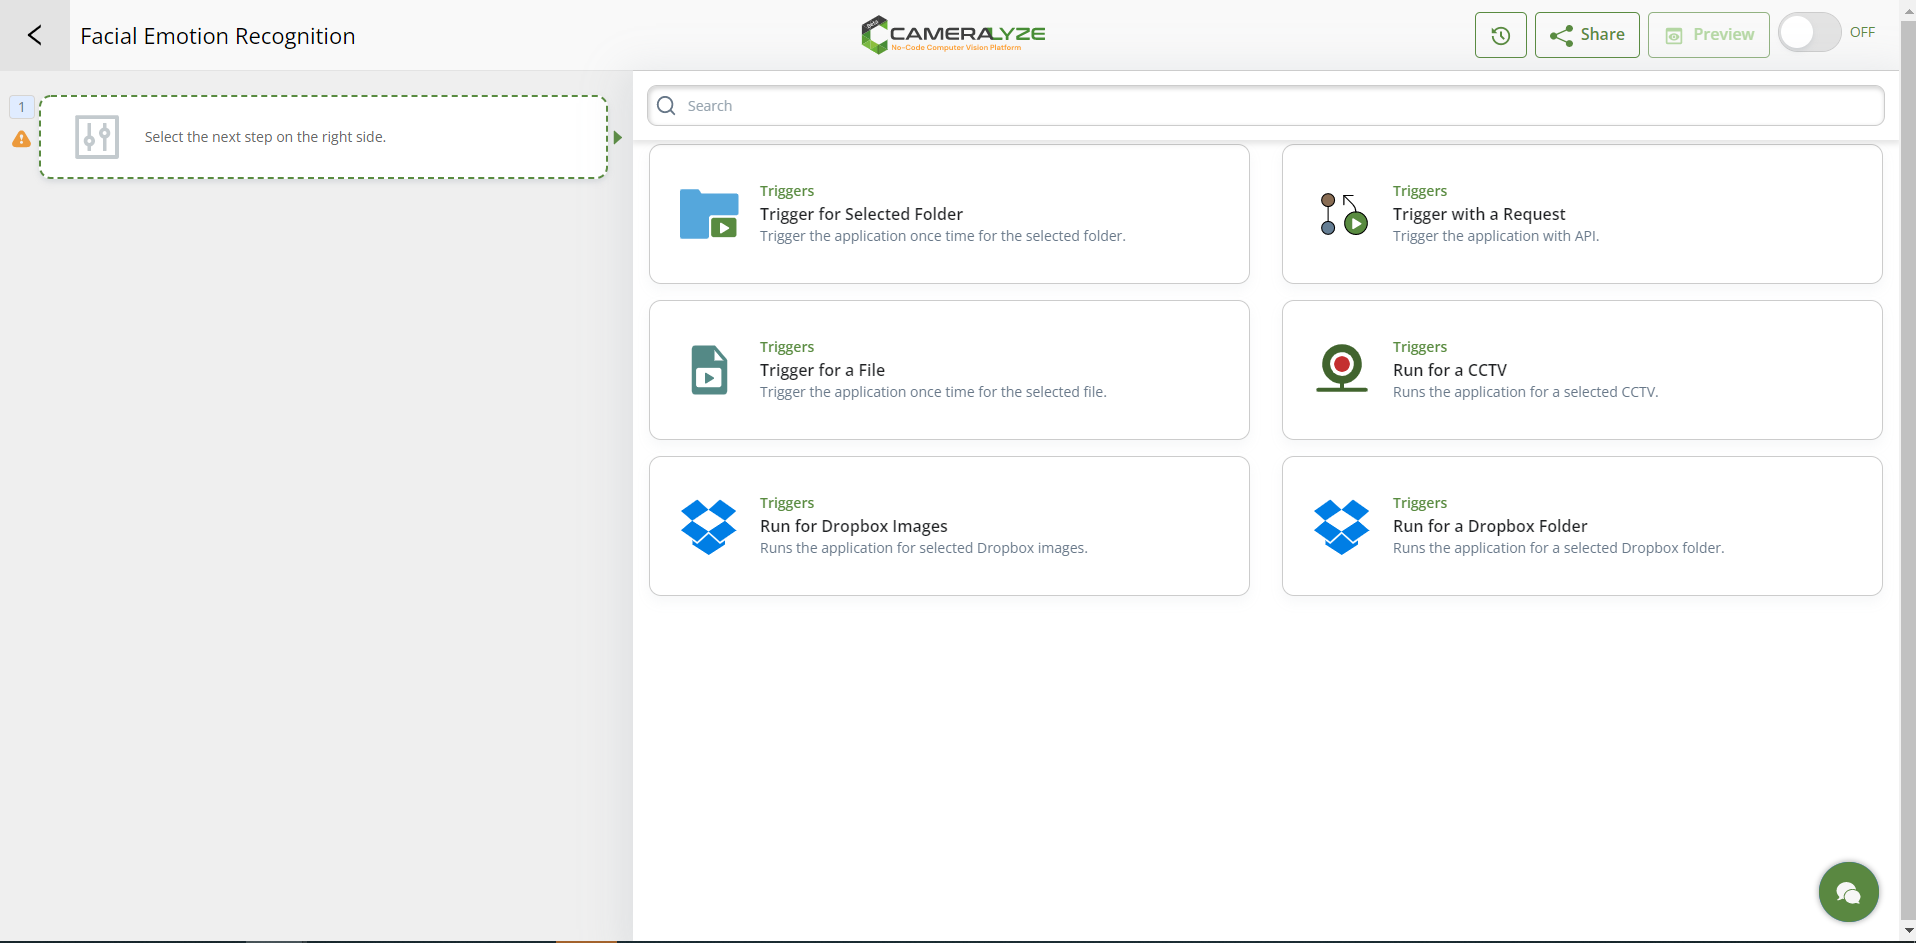Click the request flow icon for API trigger
The image size is (1916, 943).
1343,214
